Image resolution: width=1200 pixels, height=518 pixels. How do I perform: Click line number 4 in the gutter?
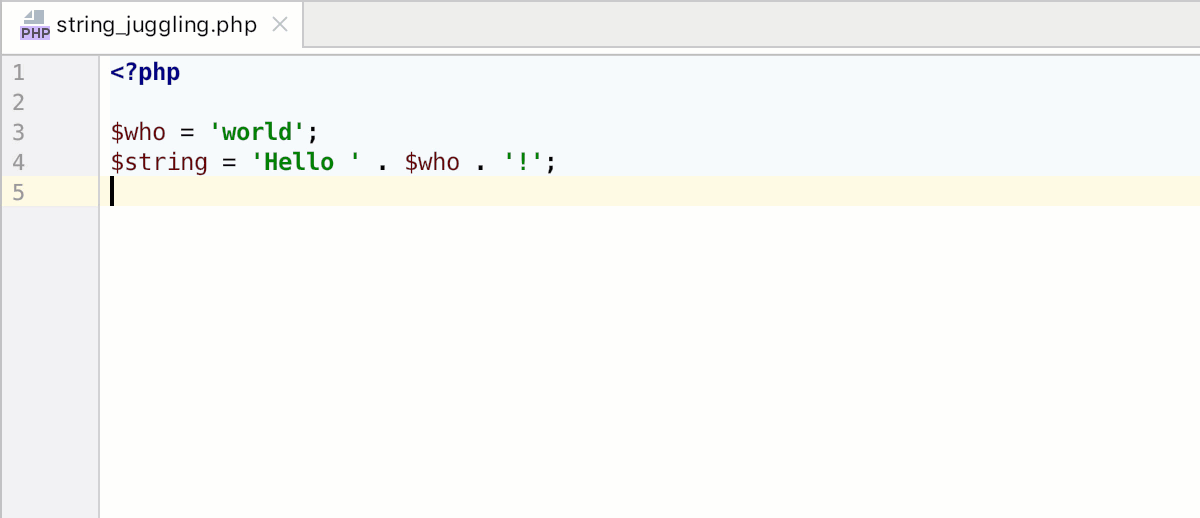19,162
